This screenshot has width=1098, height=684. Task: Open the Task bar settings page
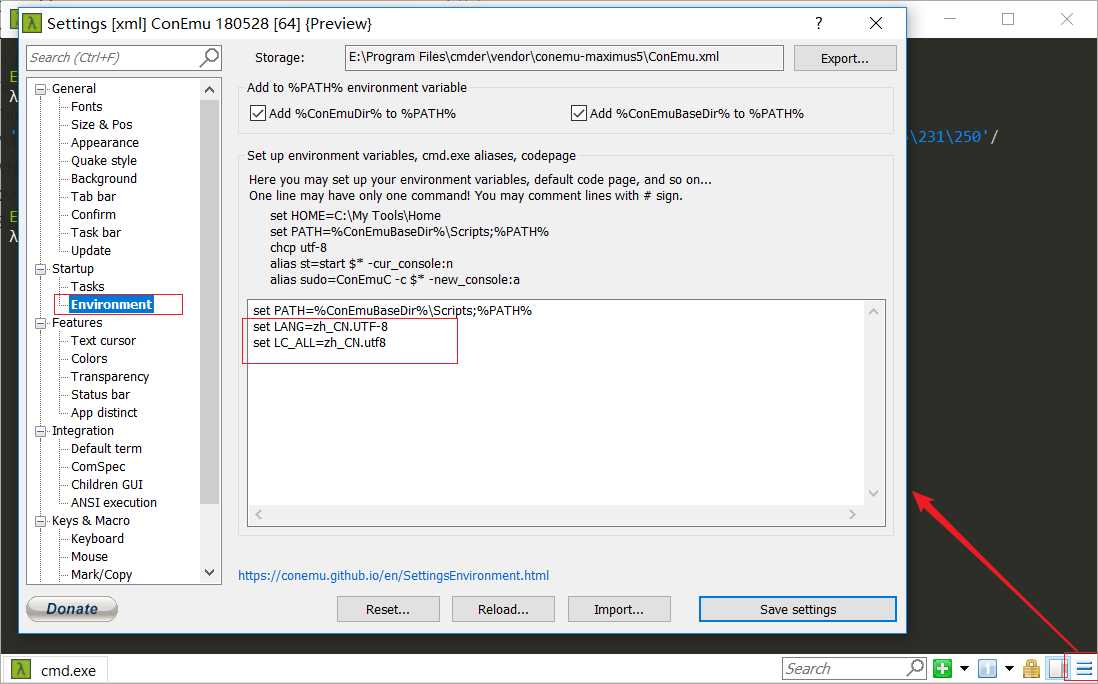[x=96, y=232]
